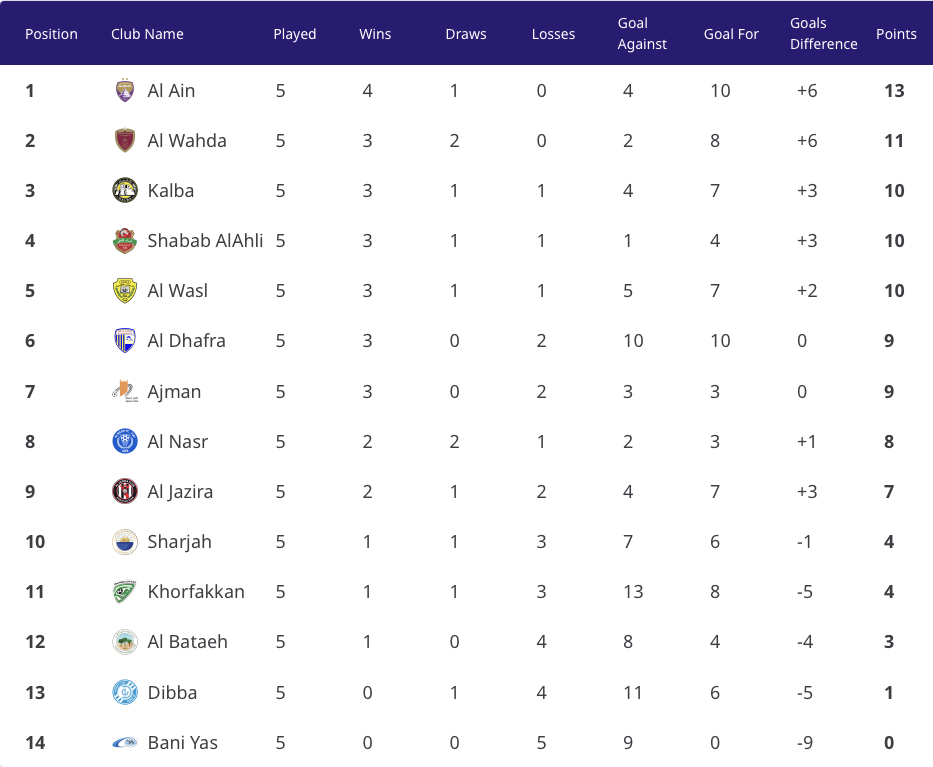This screenshot has height=767, width=933.
Task: Select the Al Jazira club crest
Action: point(124,491)
